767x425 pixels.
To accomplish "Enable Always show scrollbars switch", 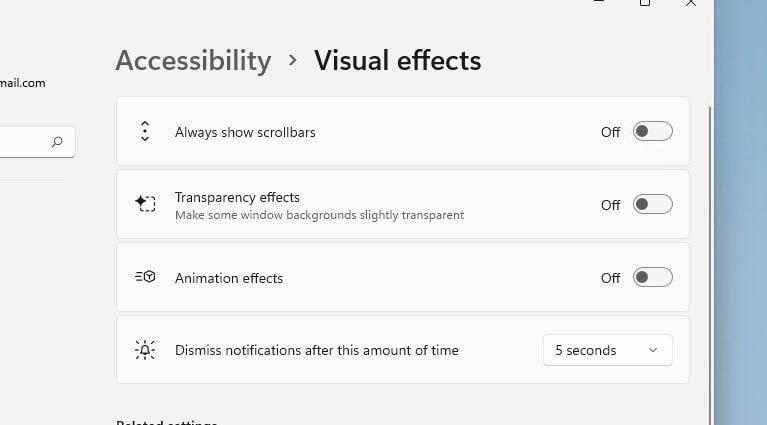I will click(652, 131).
